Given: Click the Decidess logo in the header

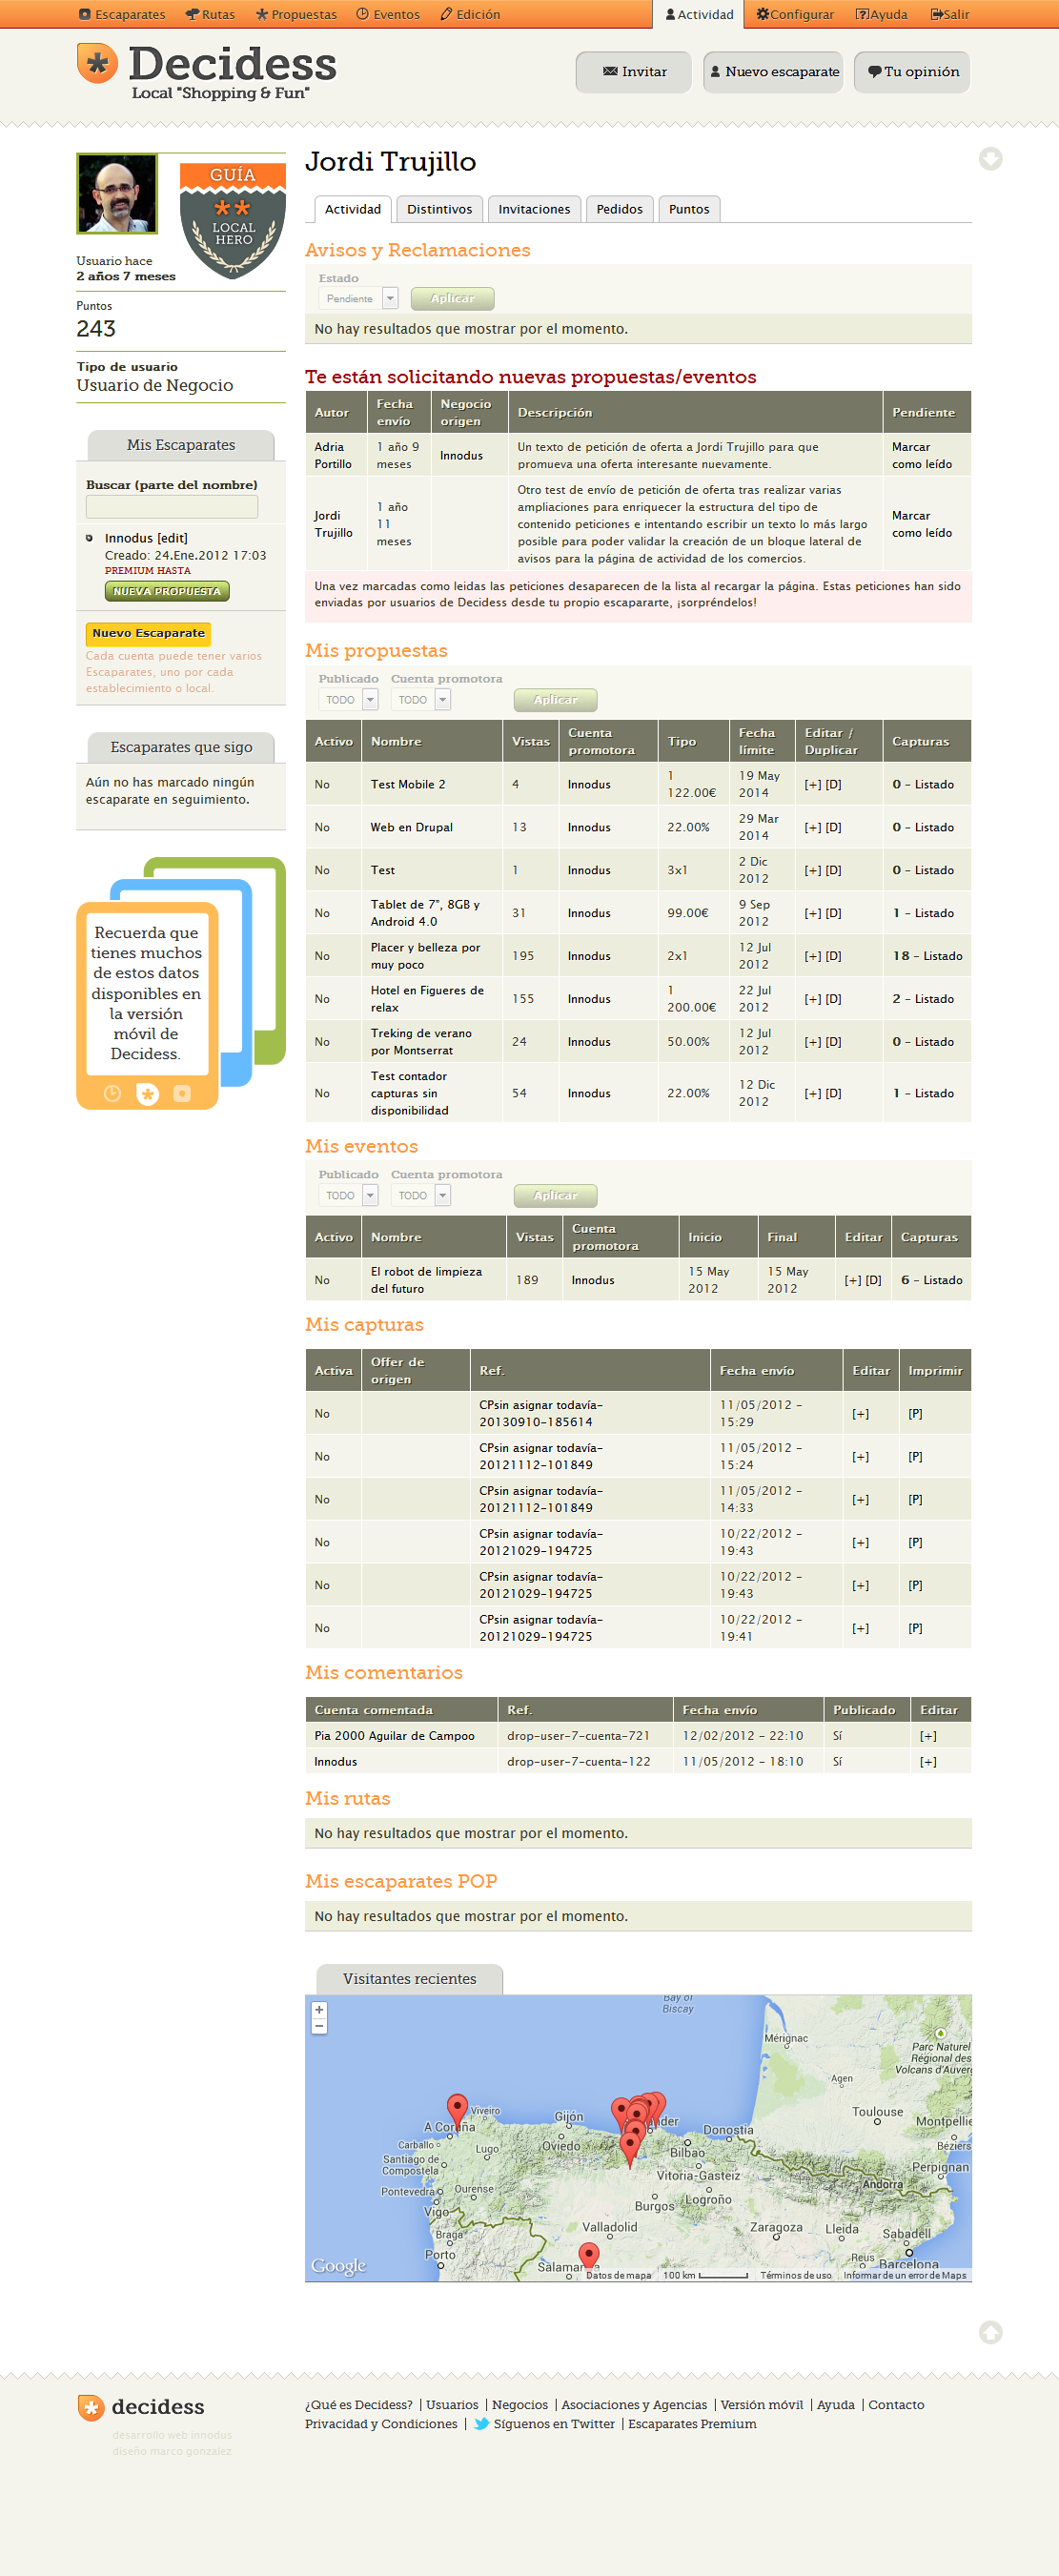Looking at the screenshot, I should (x=207, y=71).
